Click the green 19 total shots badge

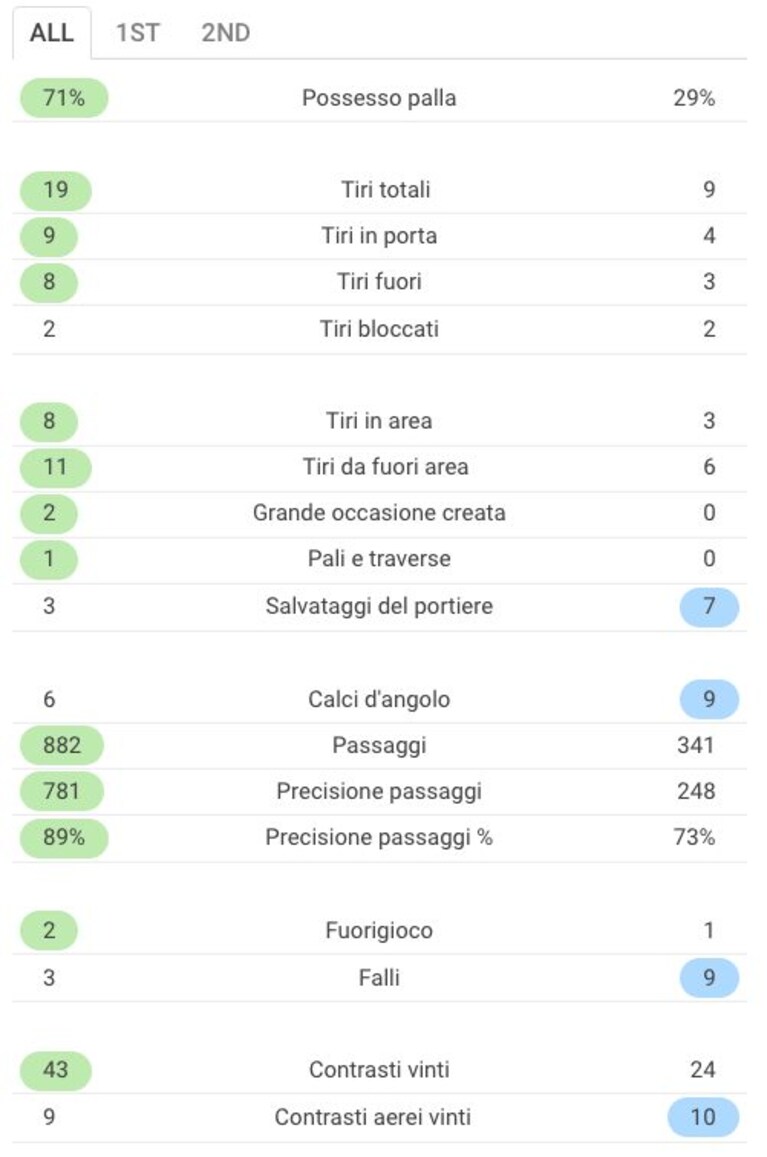[x=55, y=190]
